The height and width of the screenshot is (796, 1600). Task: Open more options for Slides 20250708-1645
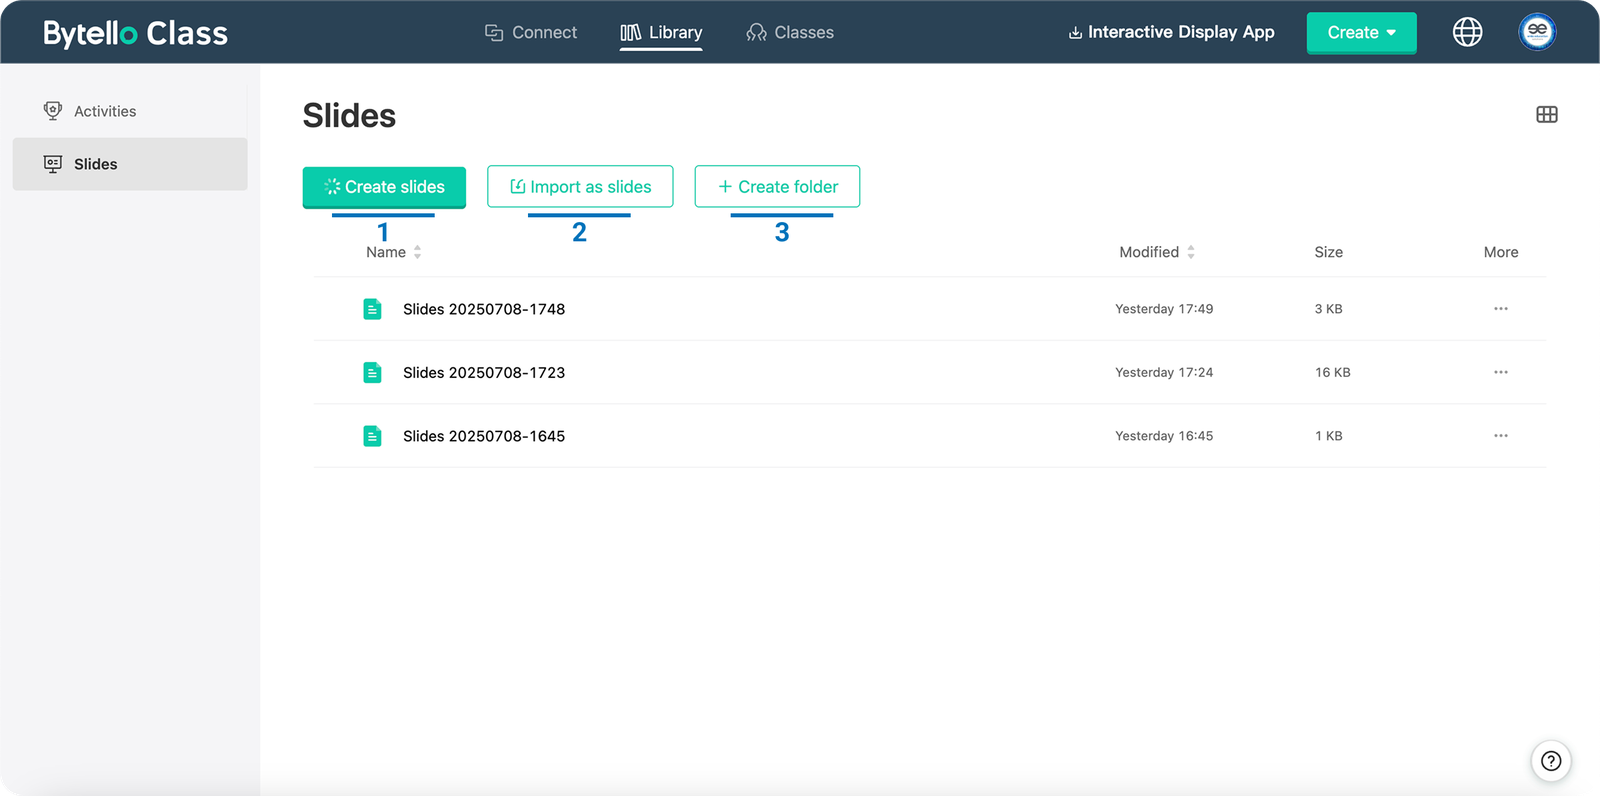coord(1500,436)
